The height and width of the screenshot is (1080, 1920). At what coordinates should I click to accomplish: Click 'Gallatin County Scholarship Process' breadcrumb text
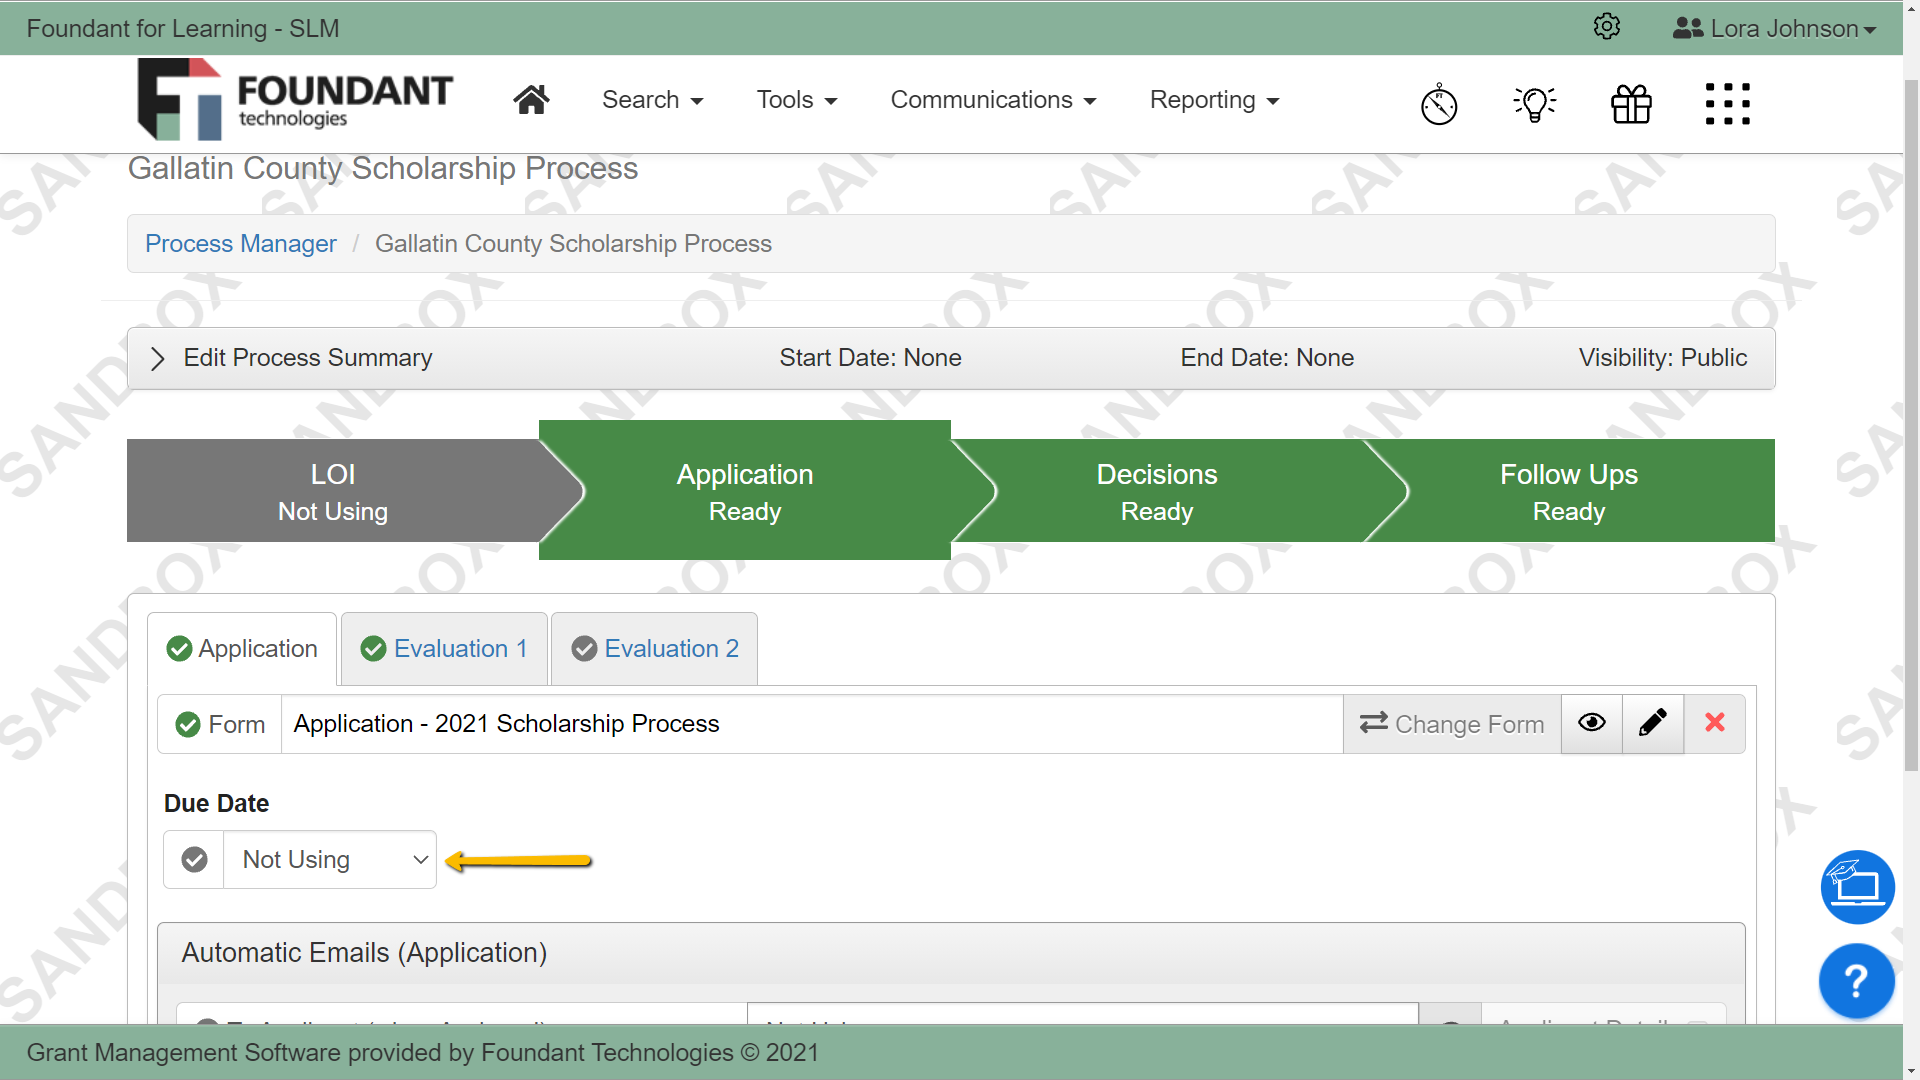pos(573,244)
